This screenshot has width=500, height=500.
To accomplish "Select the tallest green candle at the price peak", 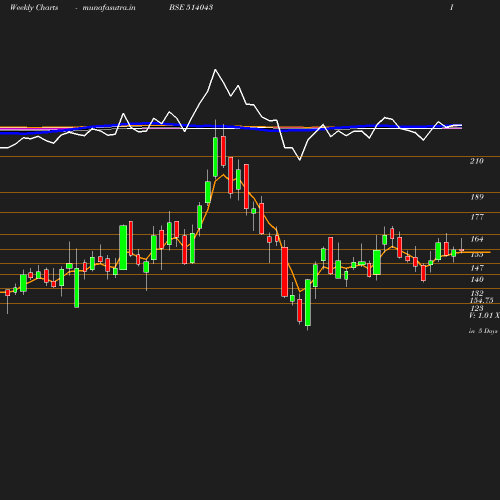I will click(215, 157).
